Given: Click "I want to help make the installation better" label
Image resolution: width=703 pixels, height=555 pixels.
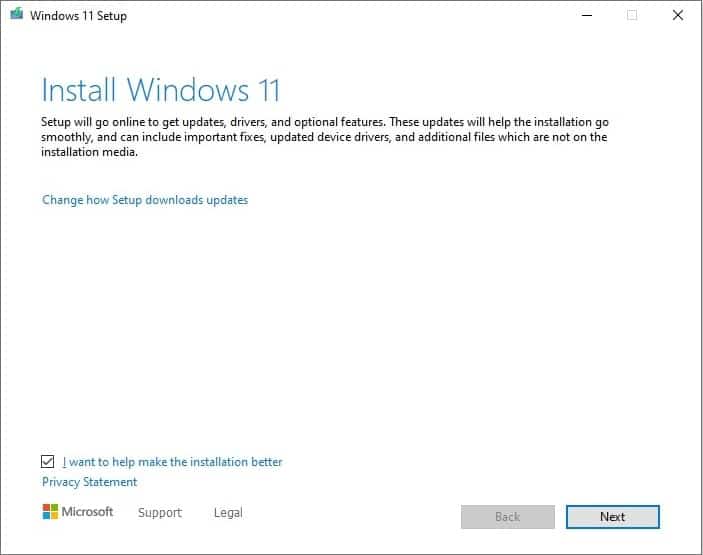Looking at the screenshot, I should [172, 462].
